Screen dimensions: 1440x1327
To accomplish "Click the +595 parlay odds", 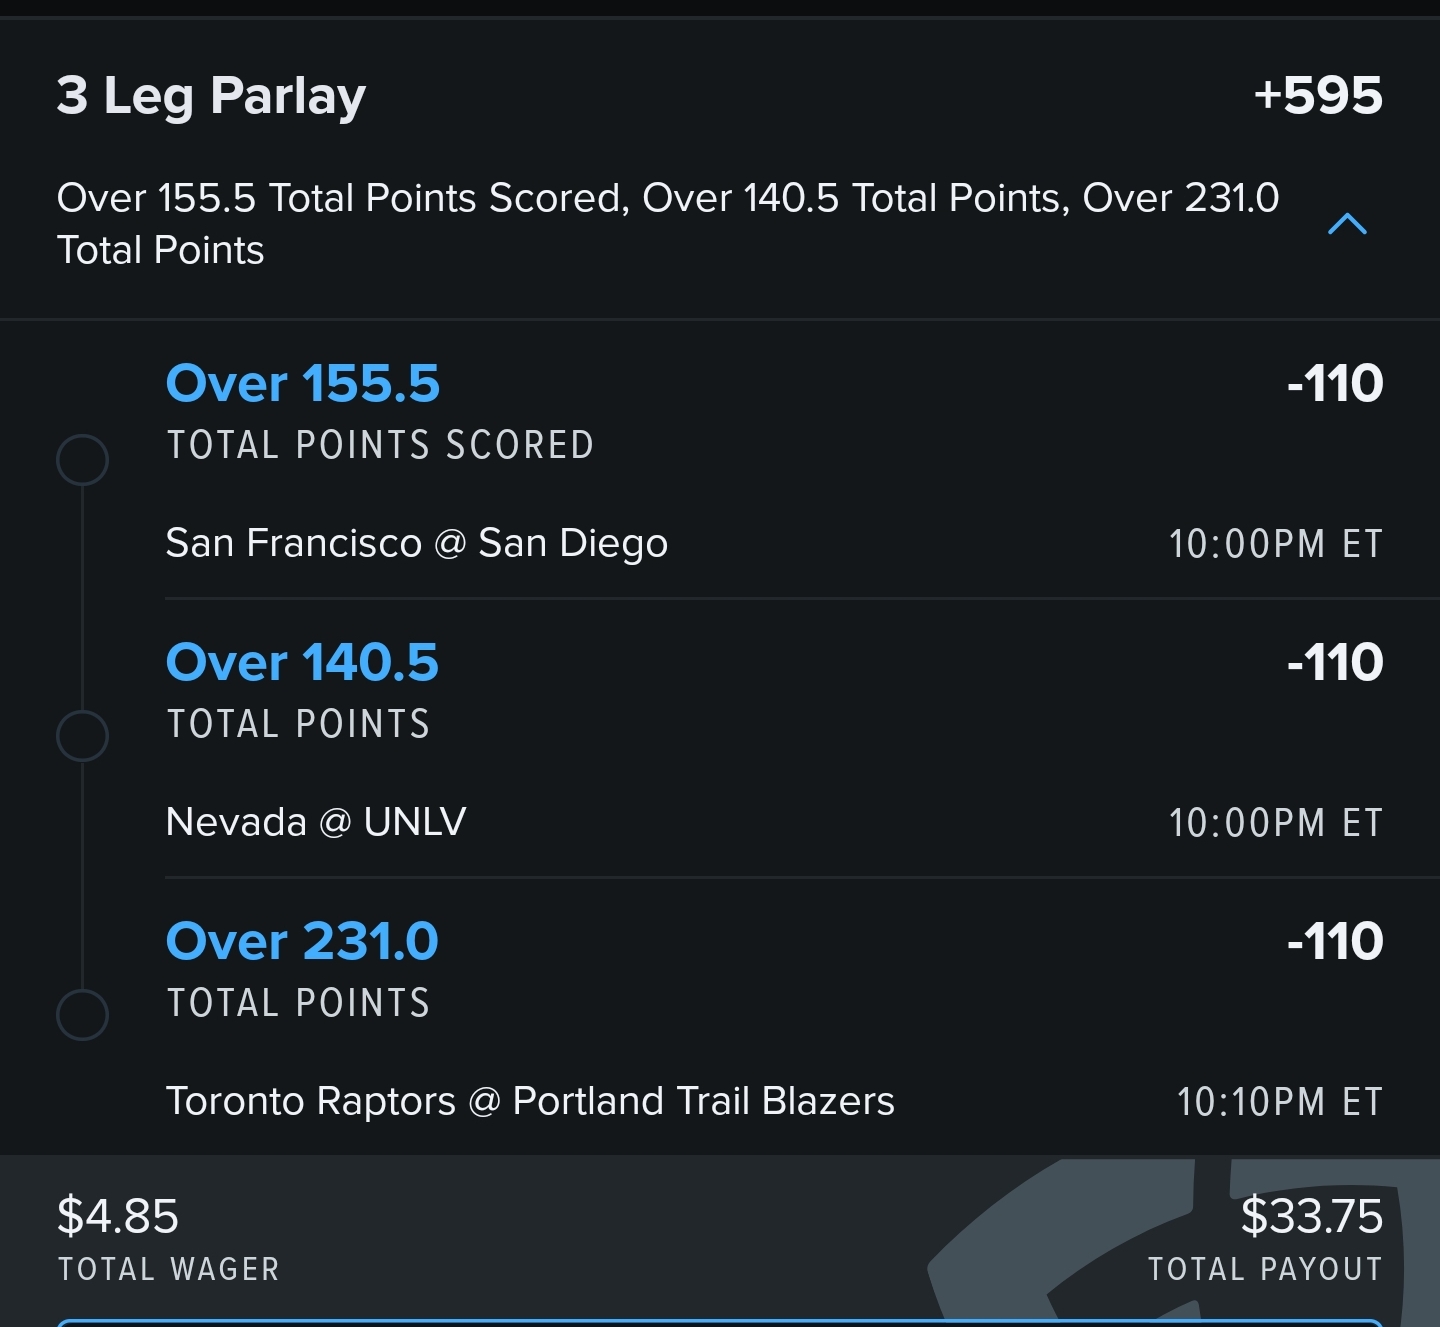I will (x=1318, y=95).
